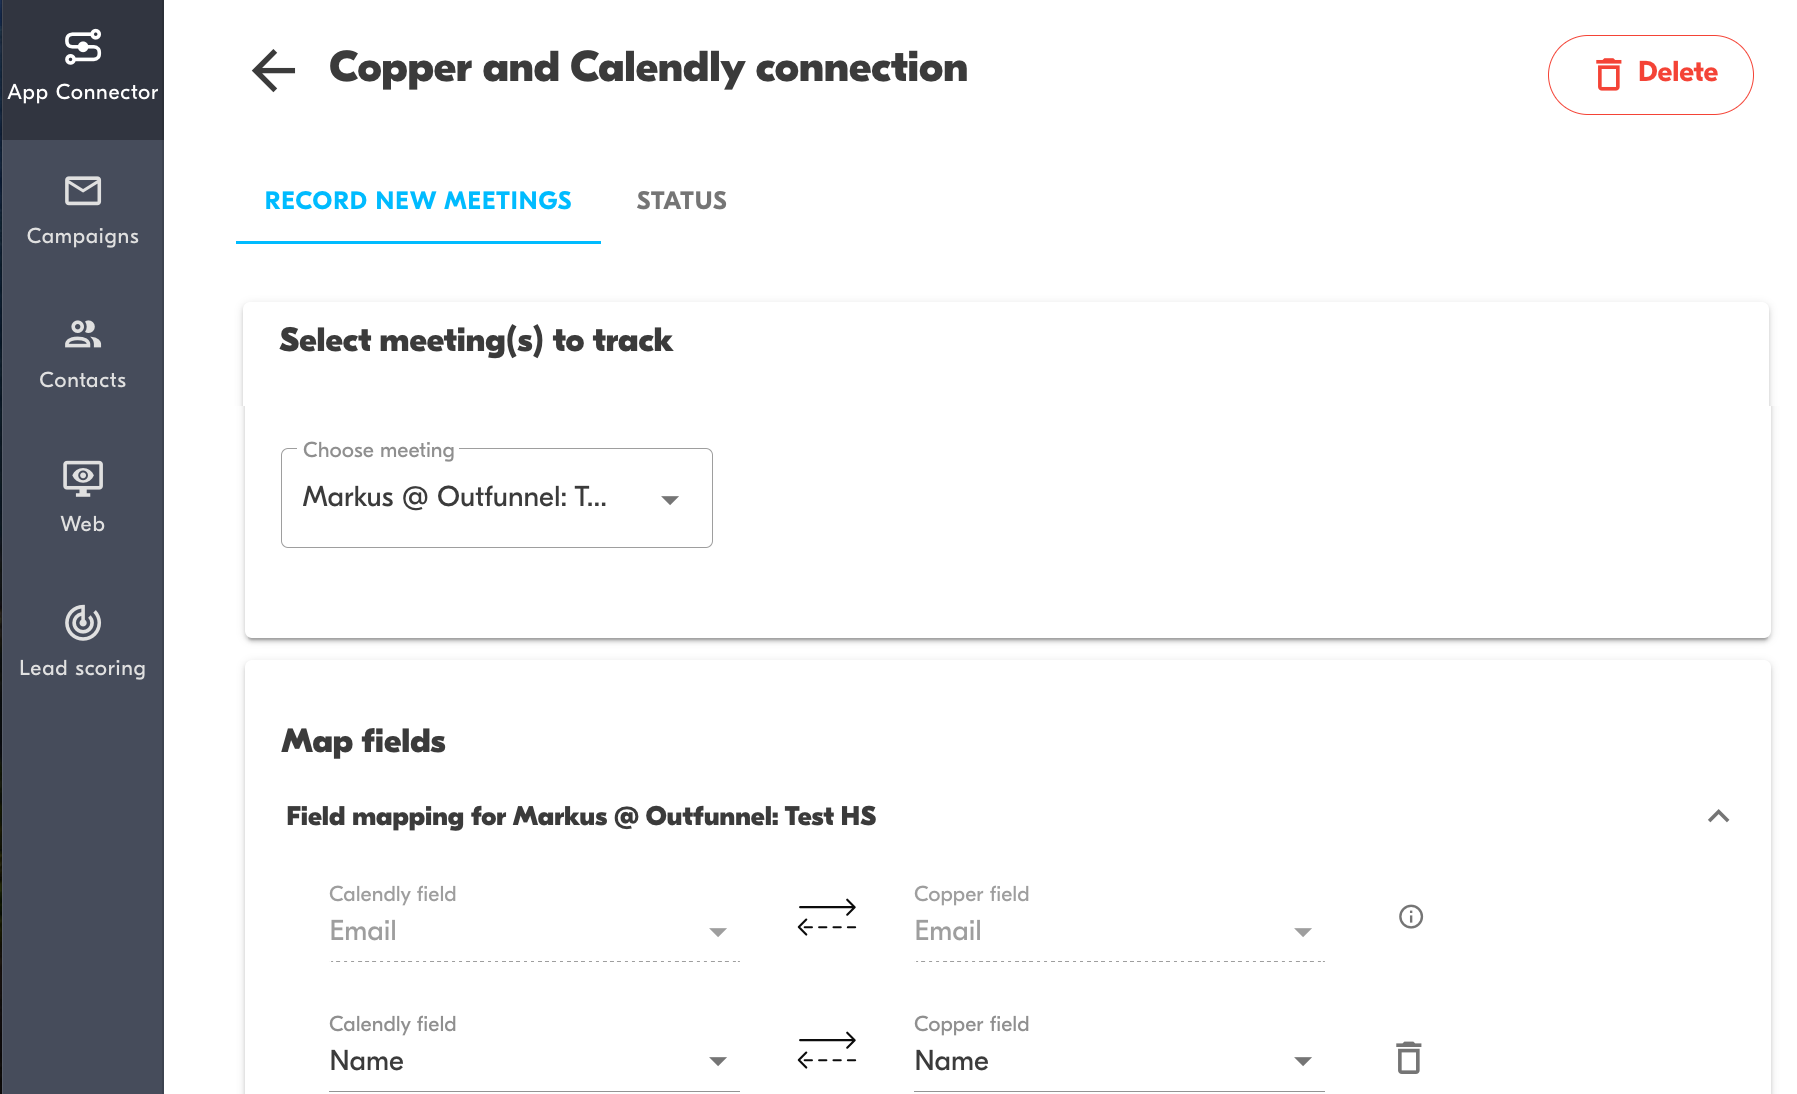This screenshot has width=1797, height=1094.
Task: Open Copper field Name dropdown
Action: [x=1118, y=1060]
